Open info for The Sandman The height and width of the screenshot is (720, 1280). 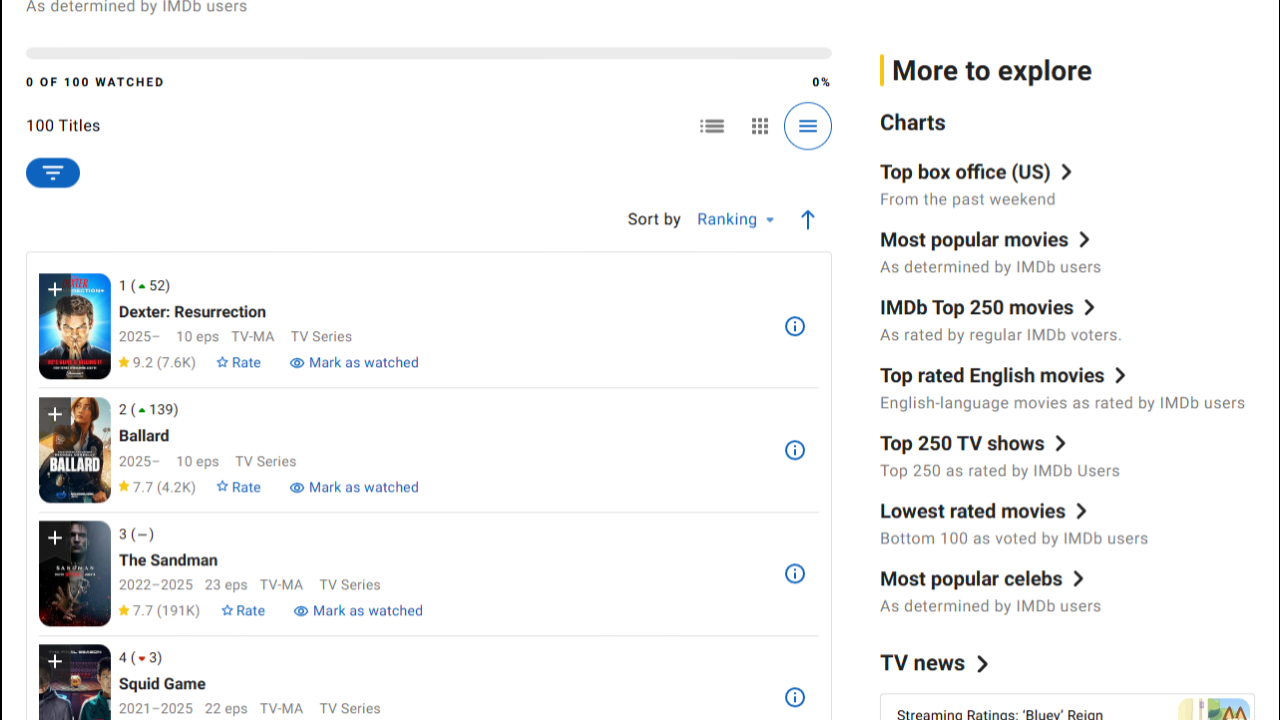795,574
